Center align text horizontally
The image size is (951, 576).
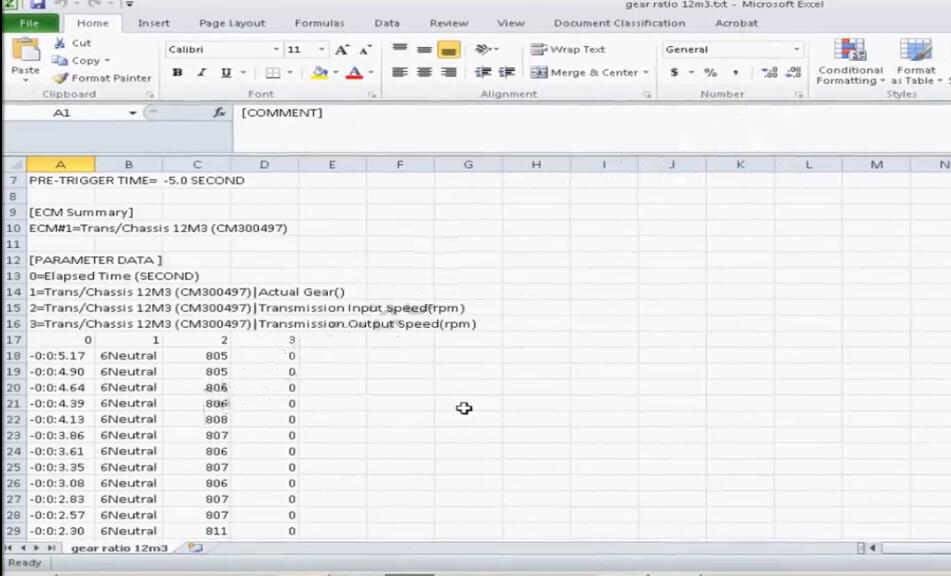click(x=424, y=73)
